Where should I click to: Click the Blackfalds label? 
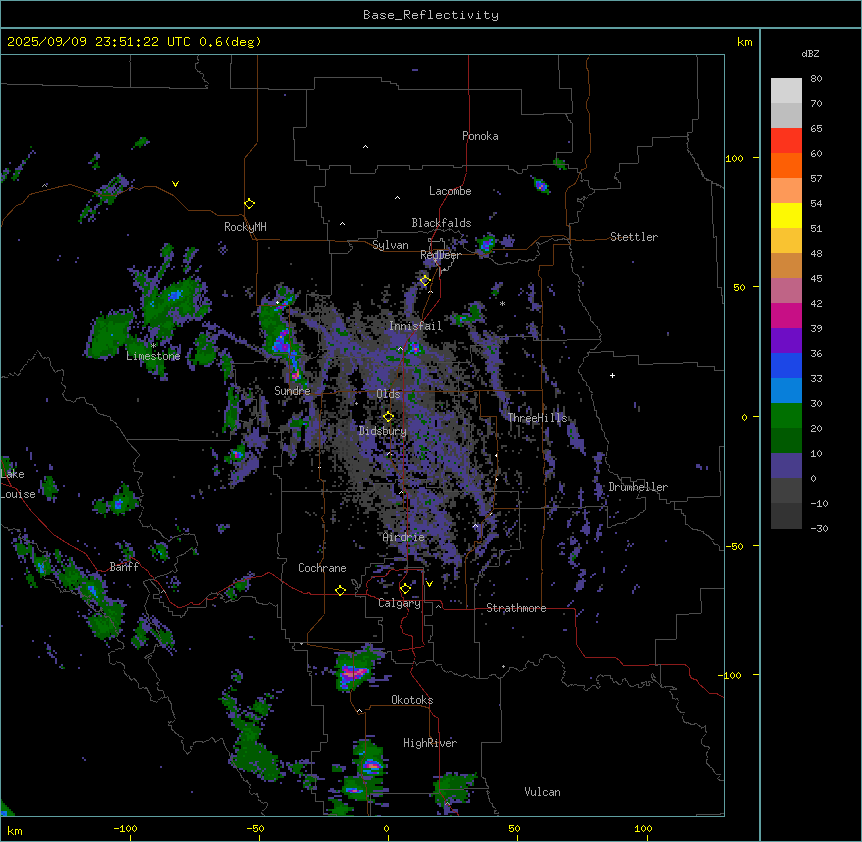point(441,223)
